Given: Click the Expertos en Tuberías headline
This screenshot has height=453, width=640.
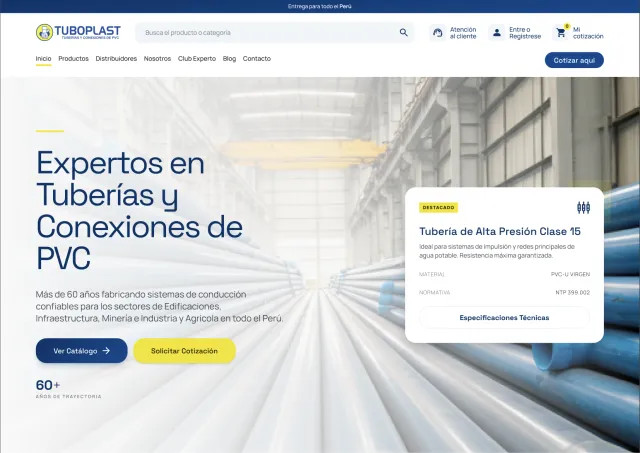Looking at the screenshot, I should coord(140,210).
